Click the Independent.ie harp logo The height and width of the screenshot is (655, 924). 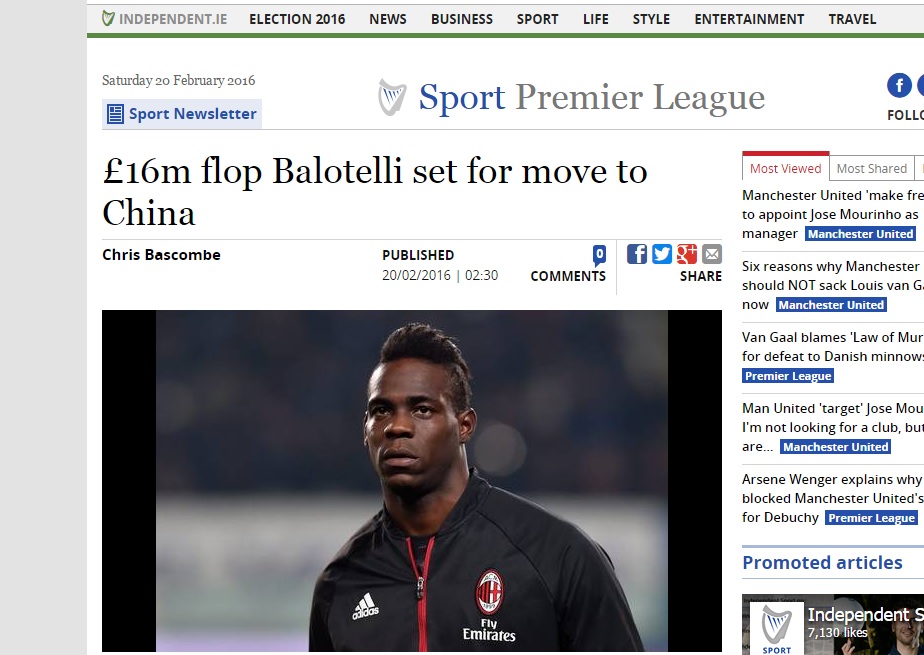pyautogui.click(x=108, y=18)
